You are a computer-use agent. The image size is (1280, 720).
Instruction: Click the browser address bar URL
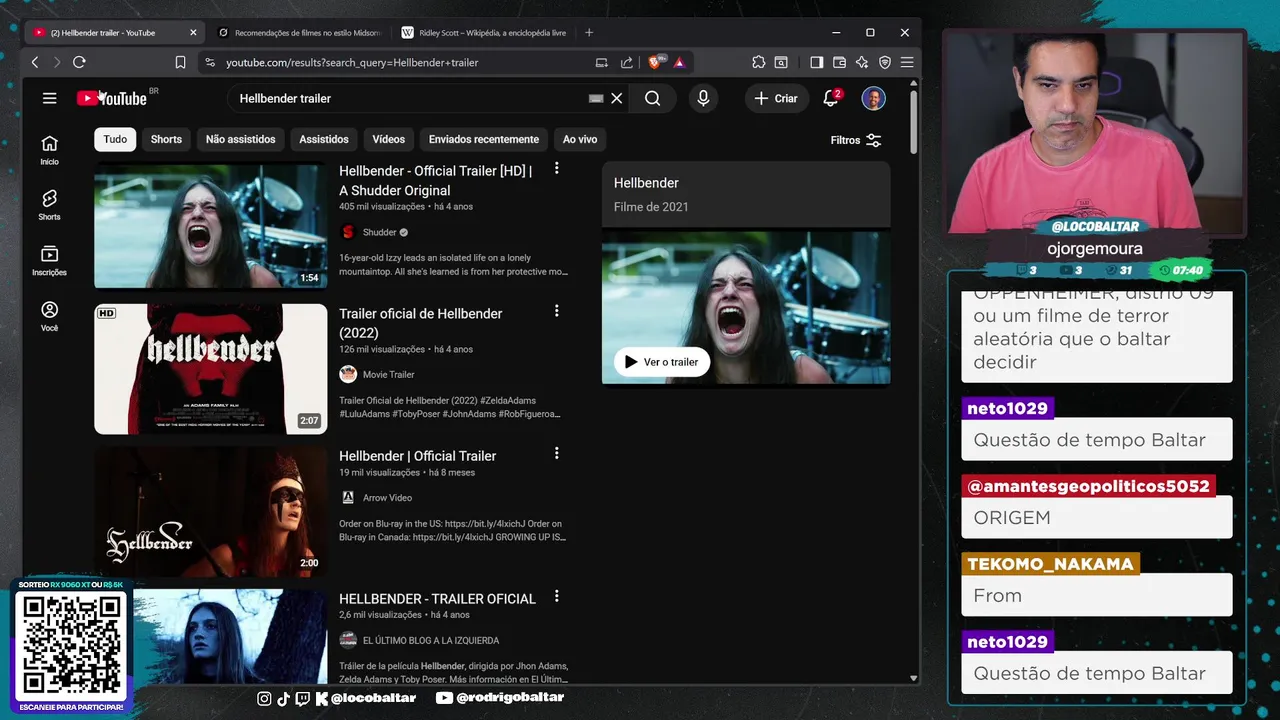click(x=352, y=62)
